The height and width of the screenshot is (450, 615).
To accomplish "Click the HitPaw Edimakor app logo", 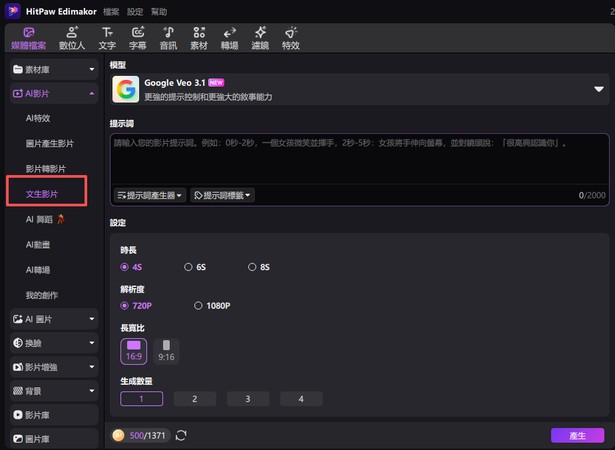I will coord(13,11).
